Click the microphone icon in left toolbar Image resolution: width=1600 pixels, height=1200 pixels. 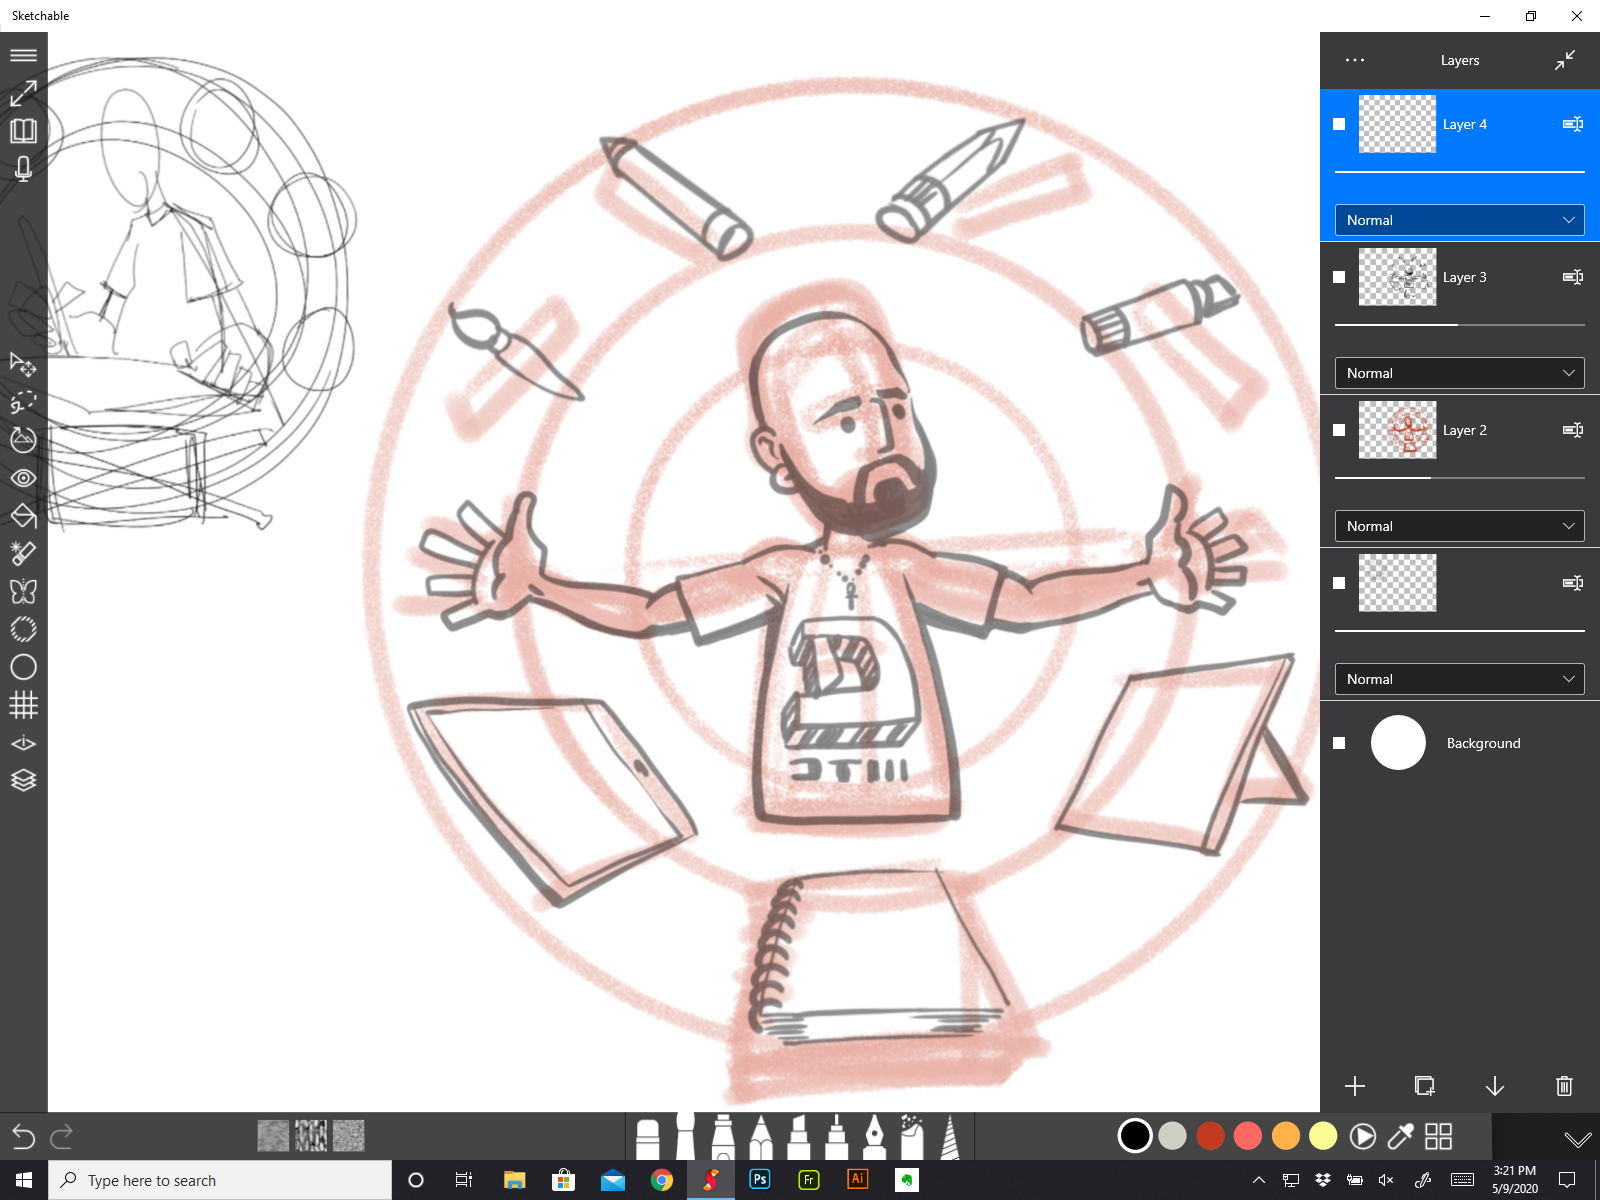pos(23,168)
